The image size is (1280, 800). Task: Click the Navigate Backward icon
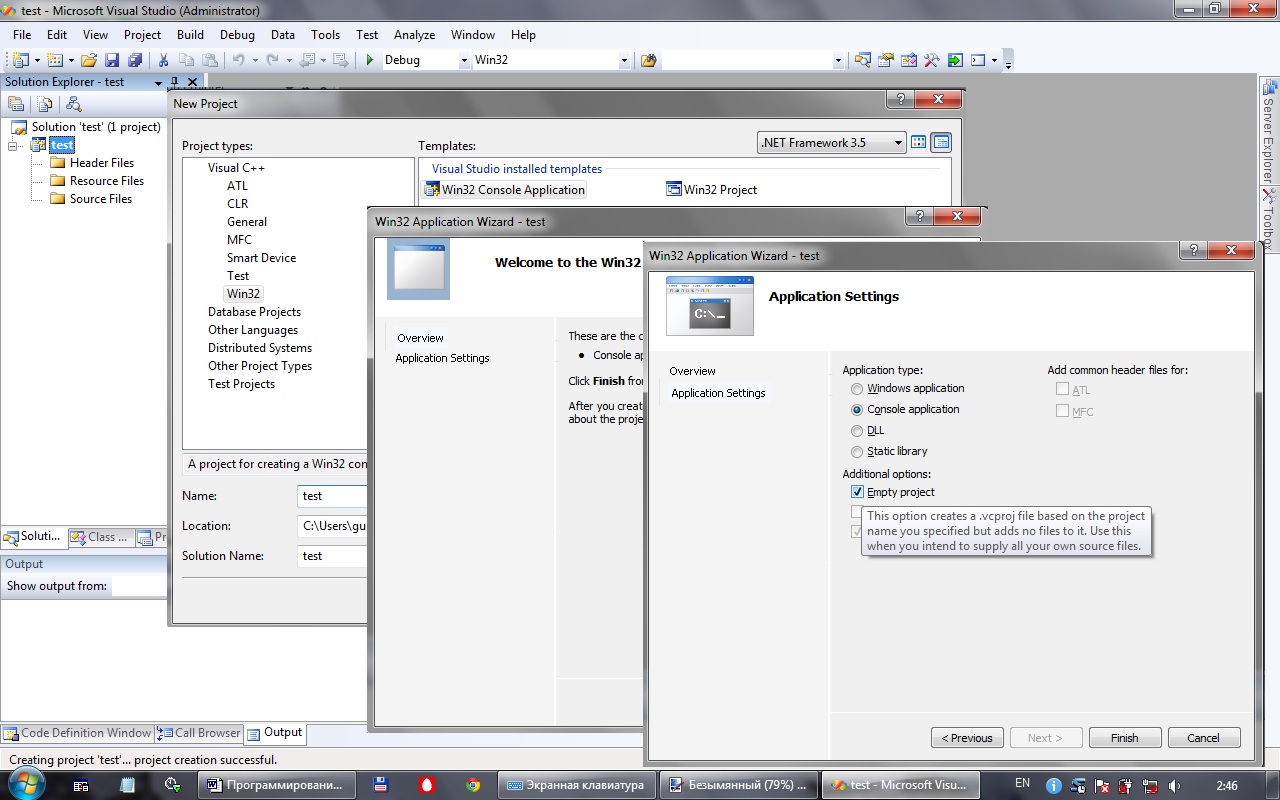(307, 60)
